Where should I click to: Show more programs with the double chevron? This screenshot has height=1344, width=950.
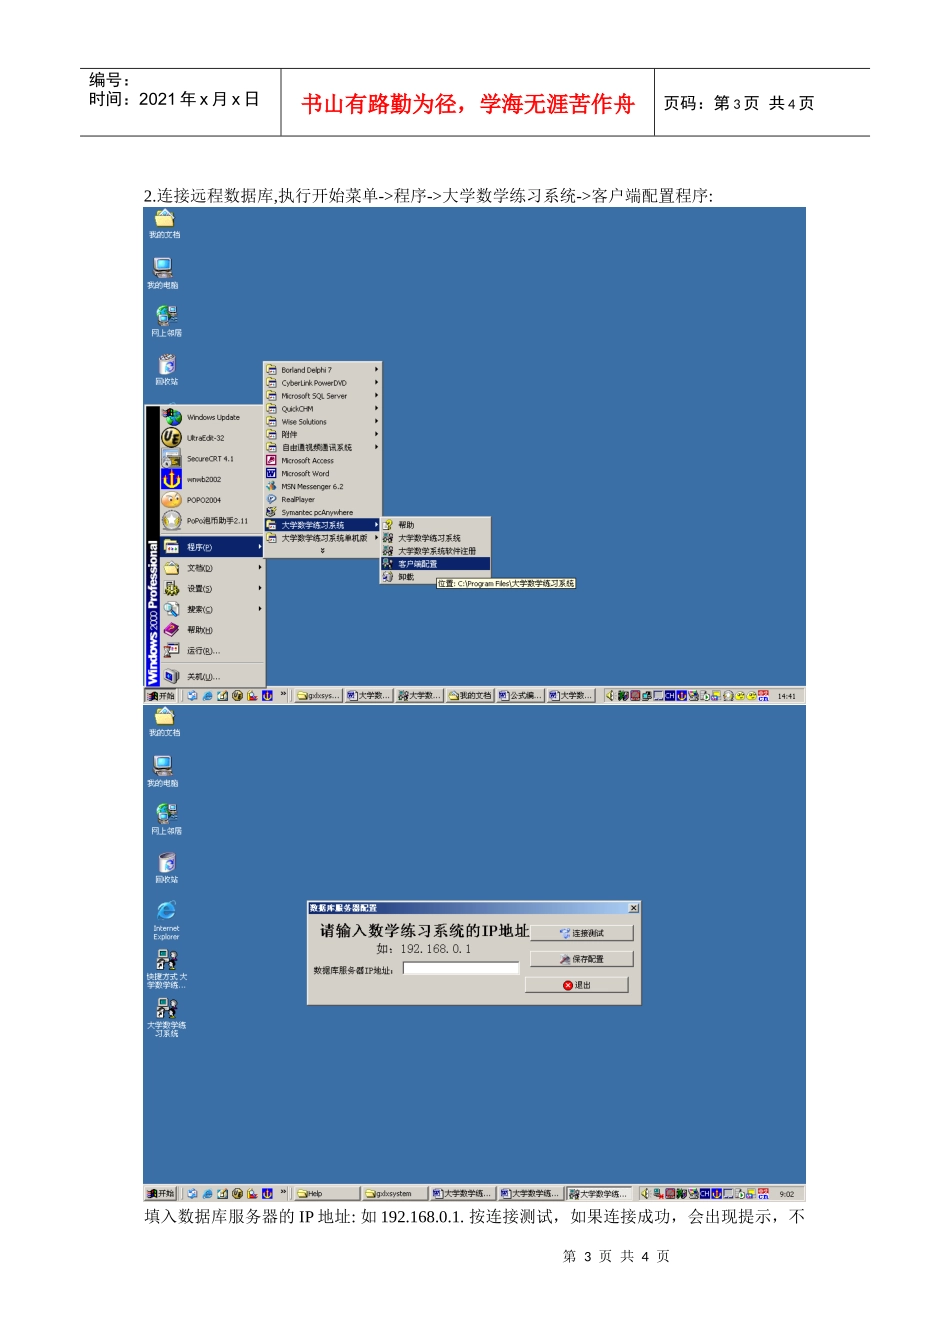322,551
